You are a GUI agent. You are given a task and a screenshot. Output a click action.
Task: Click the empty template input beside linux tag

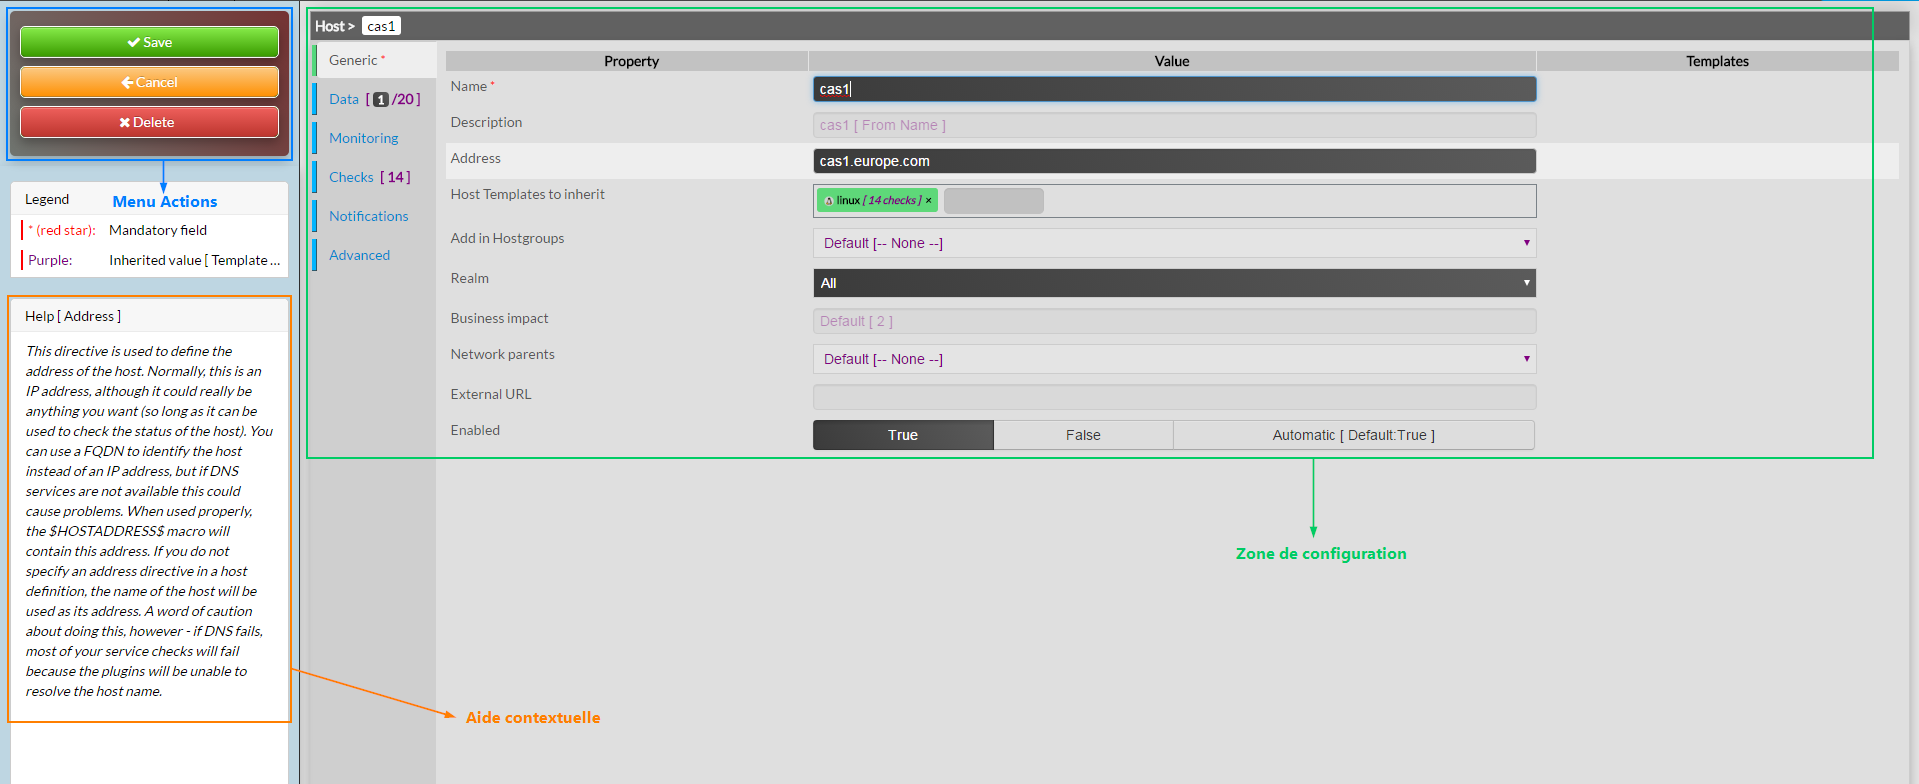pos(993,201)
